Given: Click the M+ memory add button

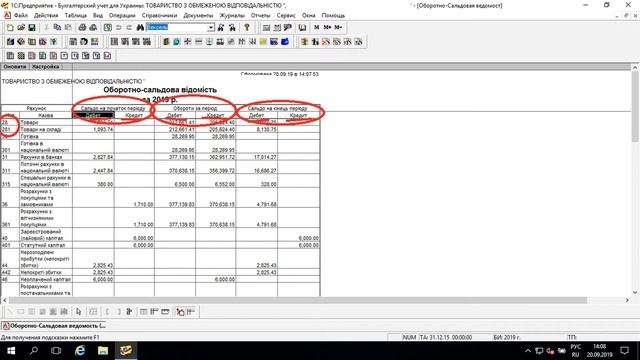Looking at the screenshot, I should point(327,28).
